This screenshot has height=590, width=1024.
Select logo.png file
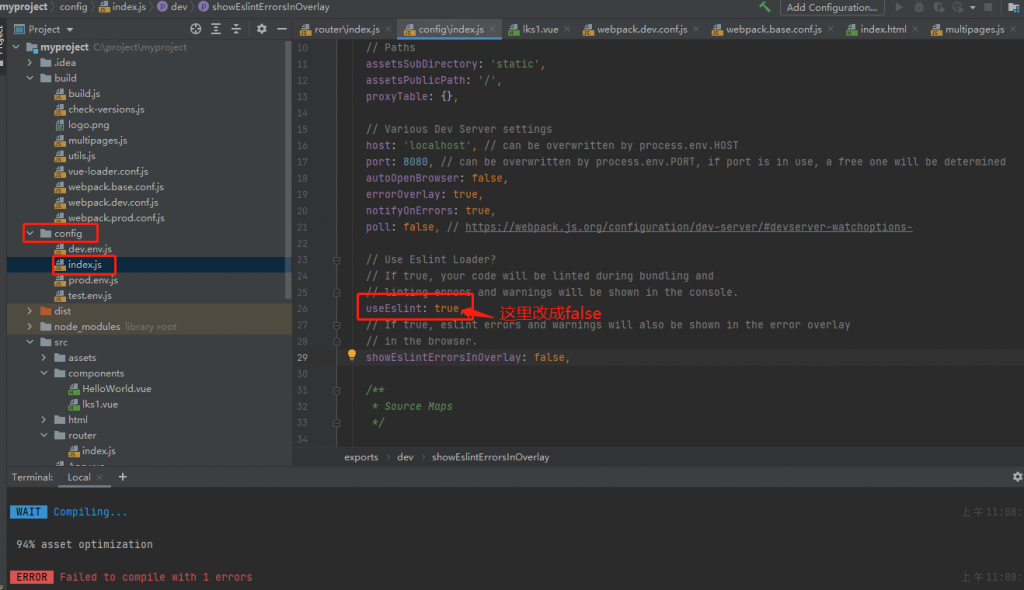pyautogui.click(x=88, y=125)
